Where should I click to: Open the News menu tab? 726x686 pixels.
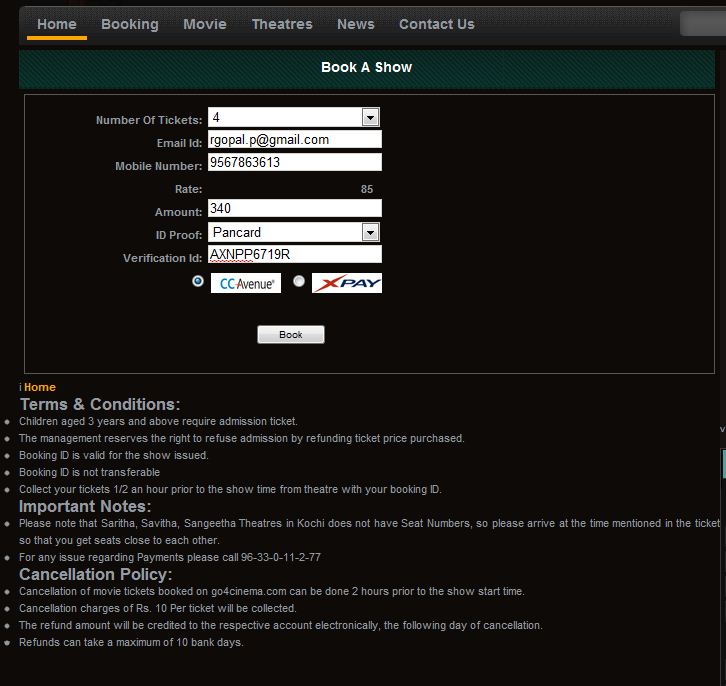[356, 24]
